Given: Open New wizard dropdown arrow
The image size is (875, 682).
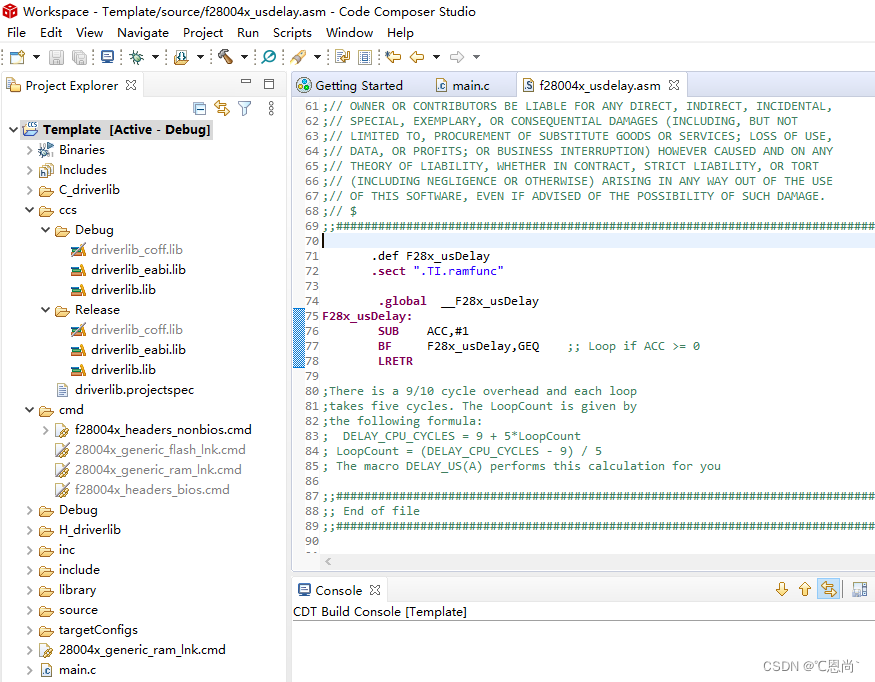Looking at the screenshot, I should 36,57.
